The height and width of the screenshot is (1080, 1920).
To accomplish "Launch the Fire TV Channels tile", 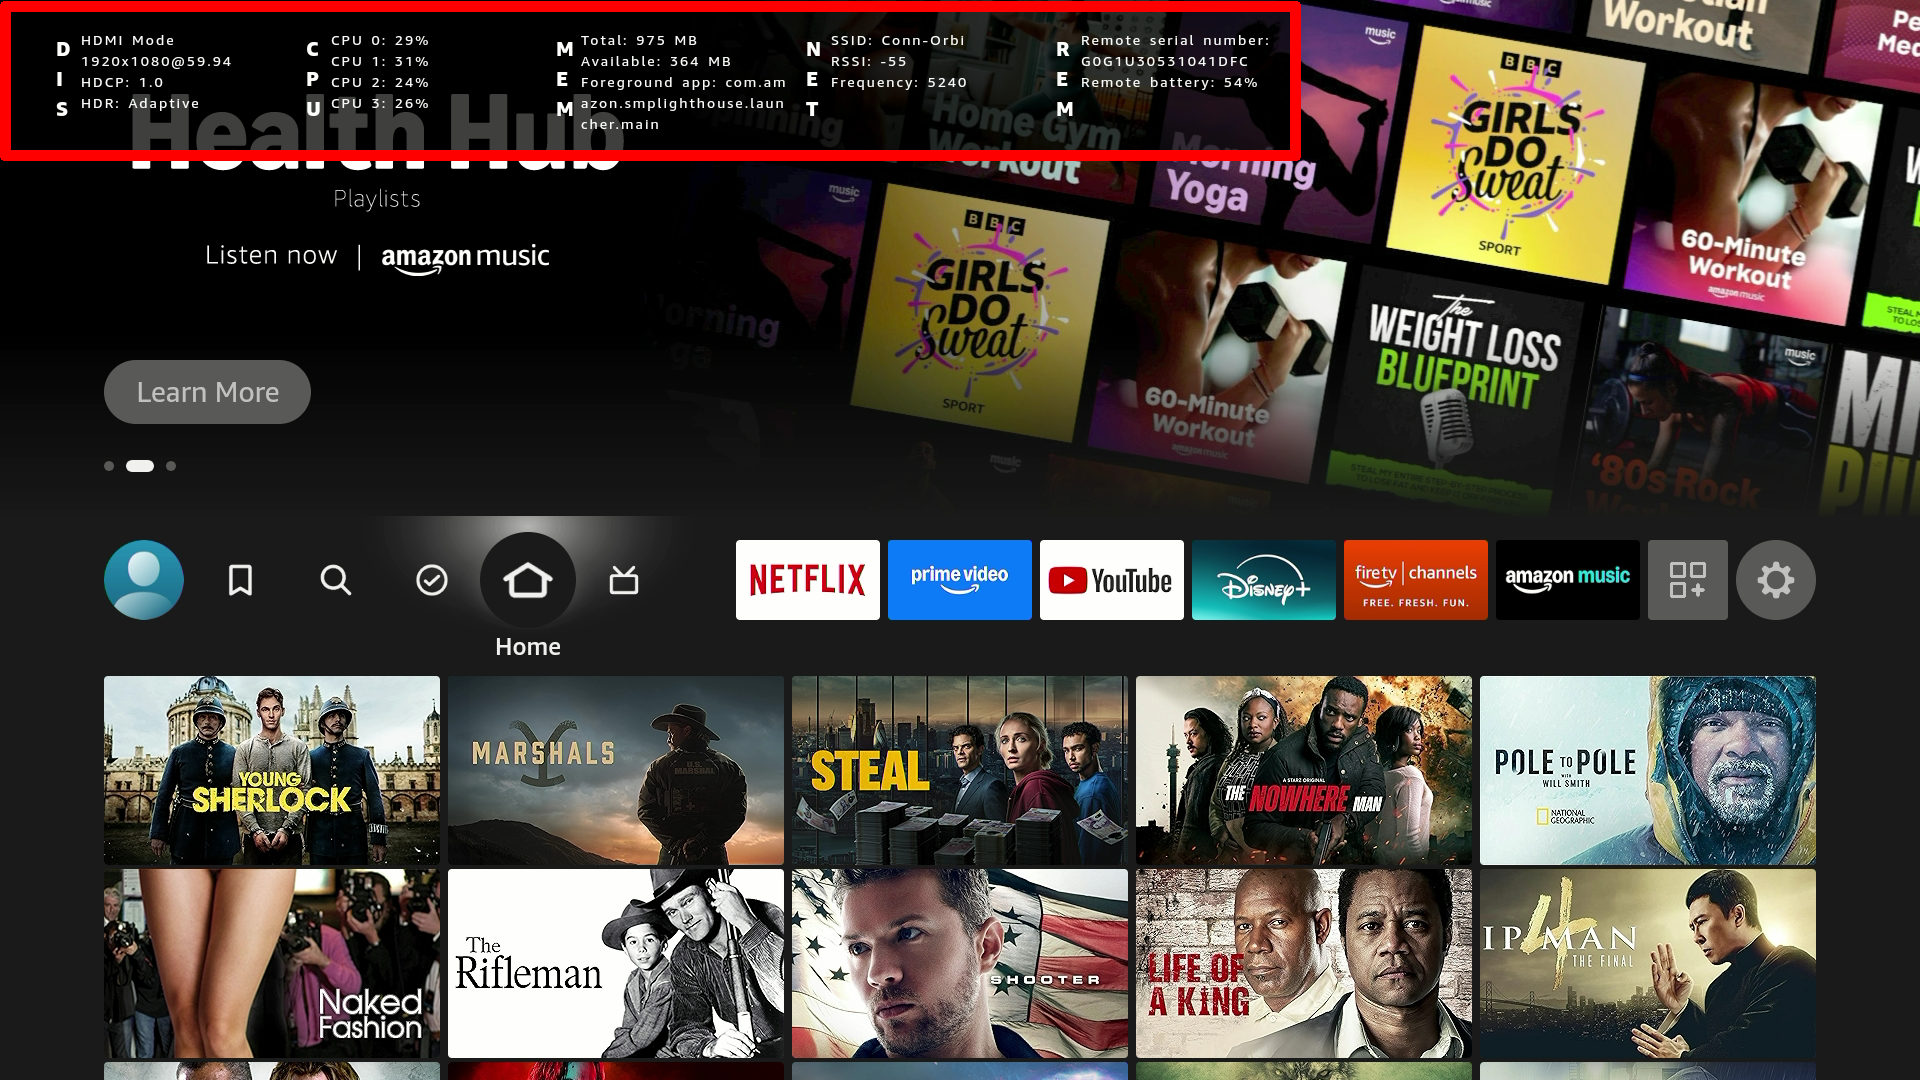I will point(1416,580).
